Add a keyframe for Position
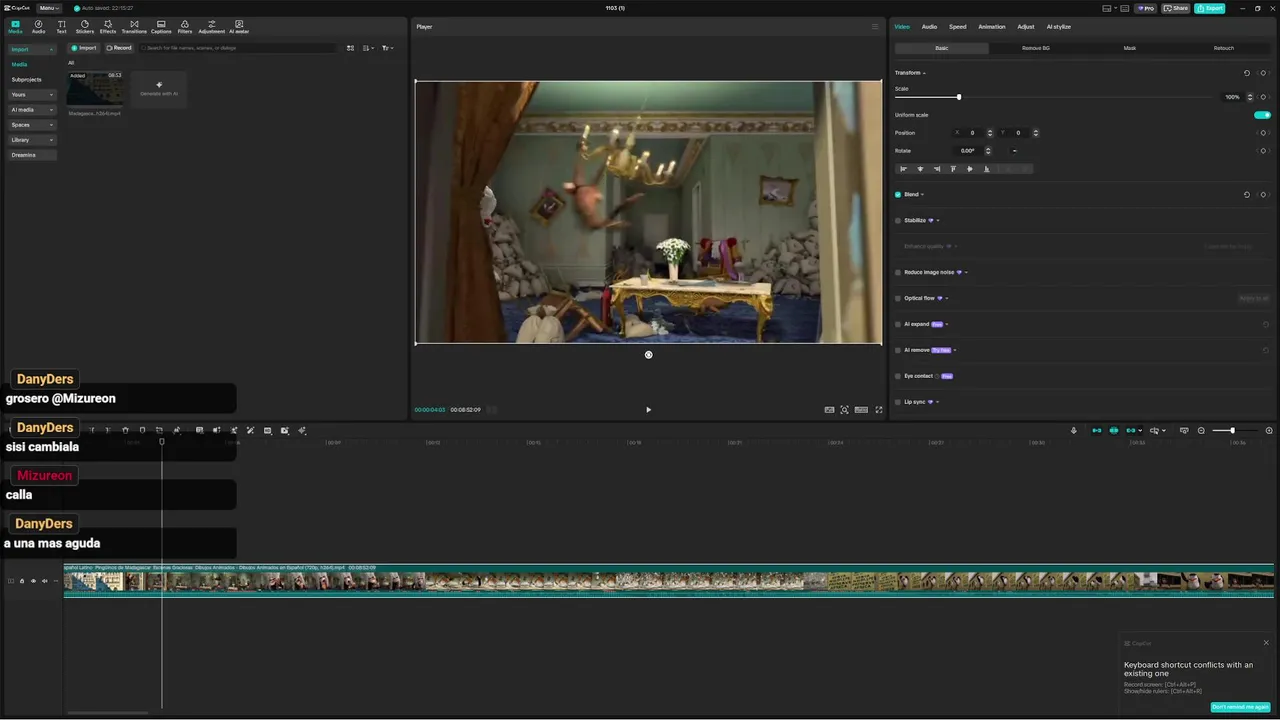This screenshot has width=1280, height=720. pyautogui.click(x=1263, y=133)
